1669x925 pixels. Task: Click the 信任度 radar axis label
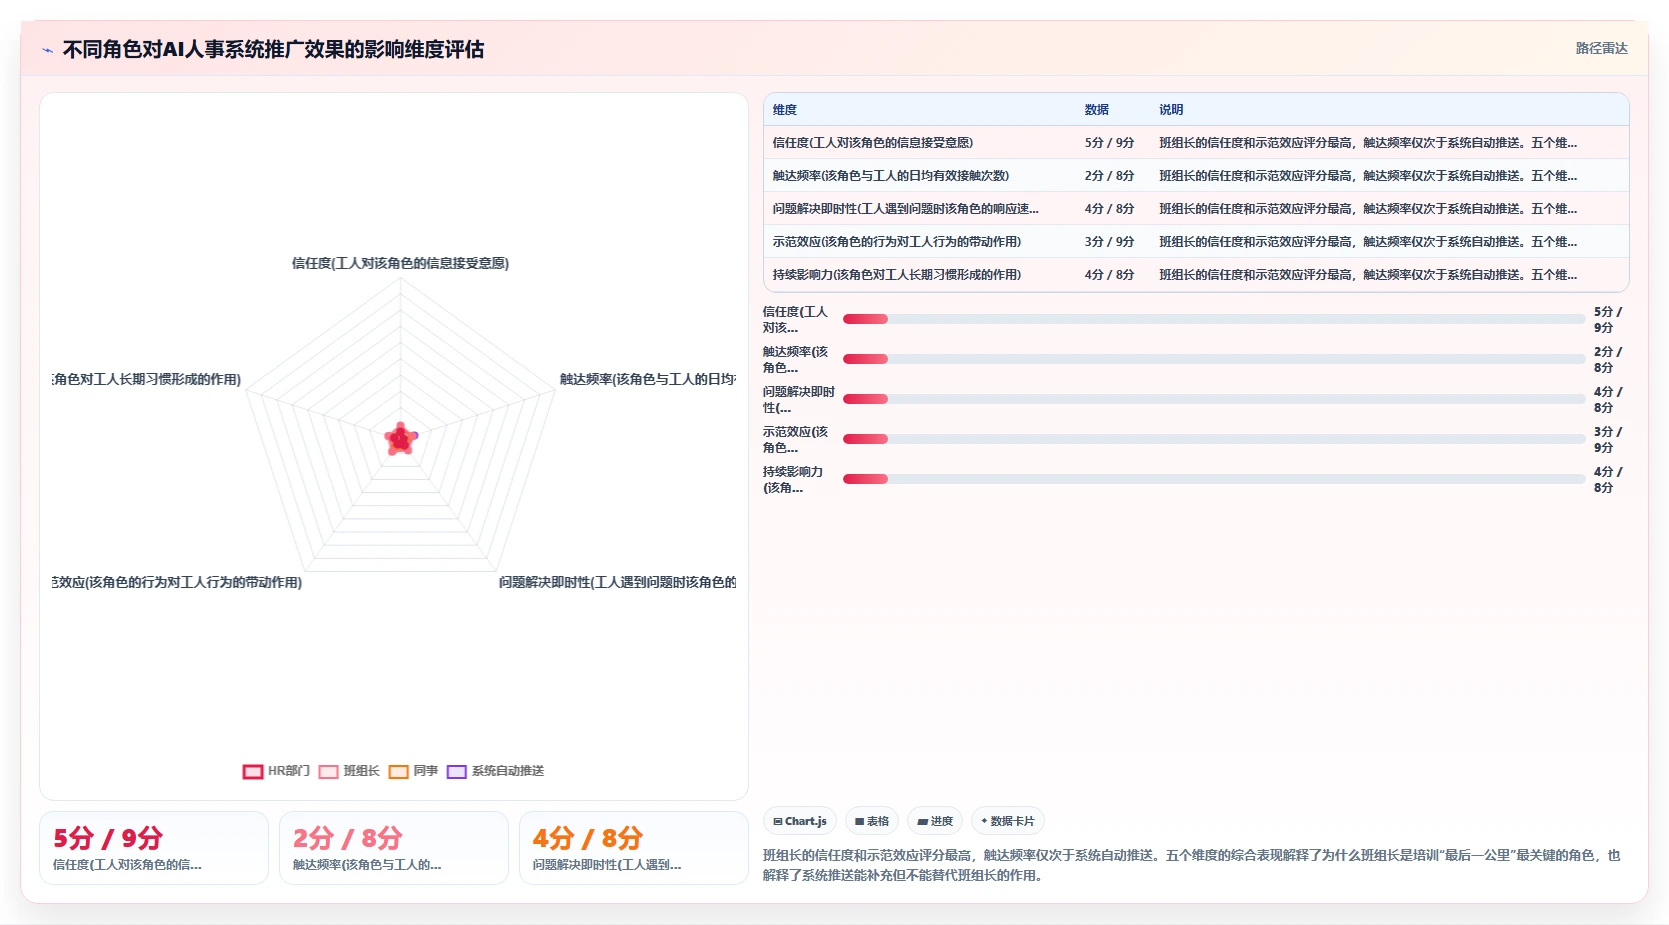(x=400, y=263)
